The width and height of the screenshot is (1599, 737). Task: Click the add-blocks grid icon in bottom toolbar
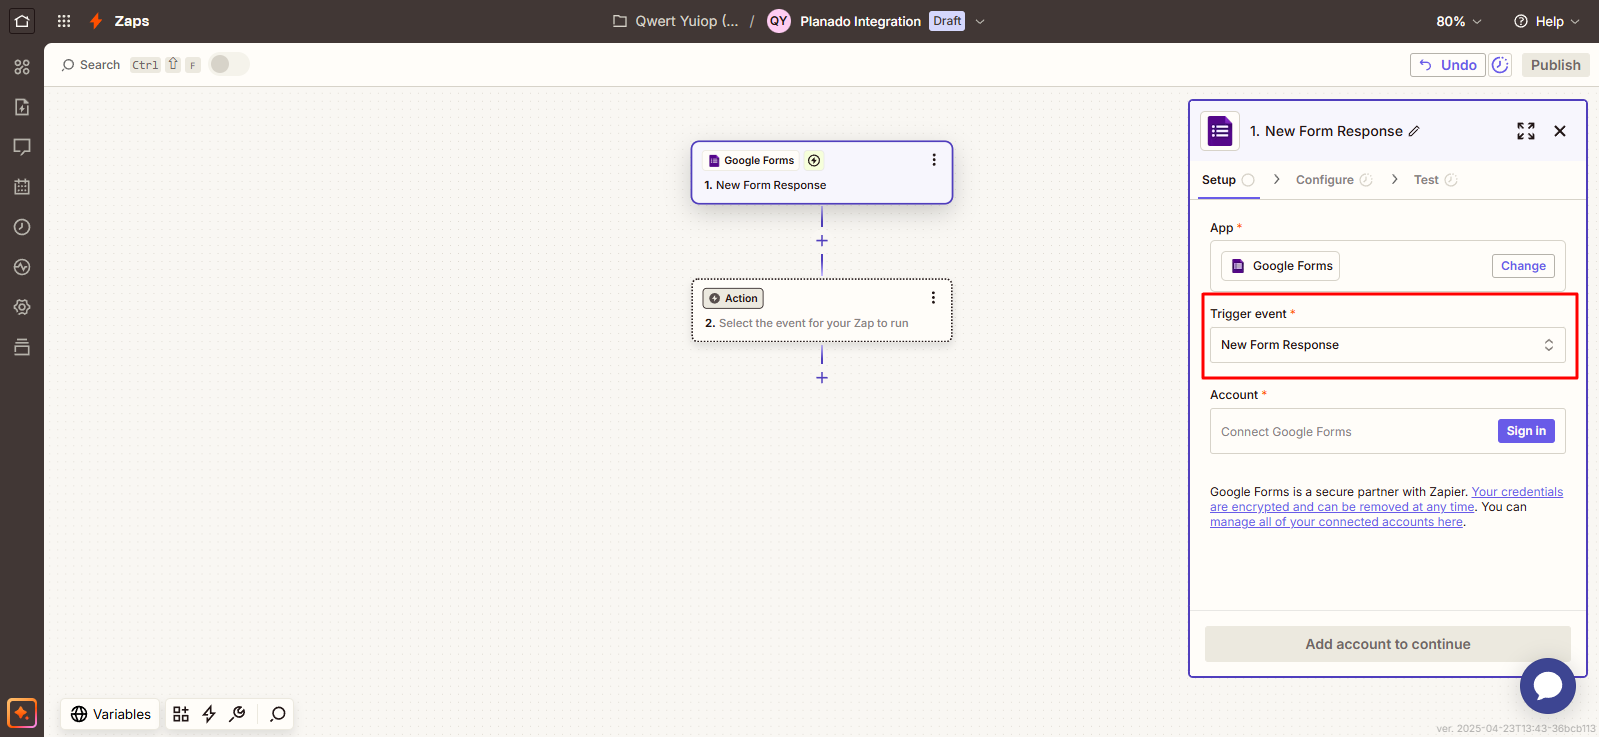point(181,714)
